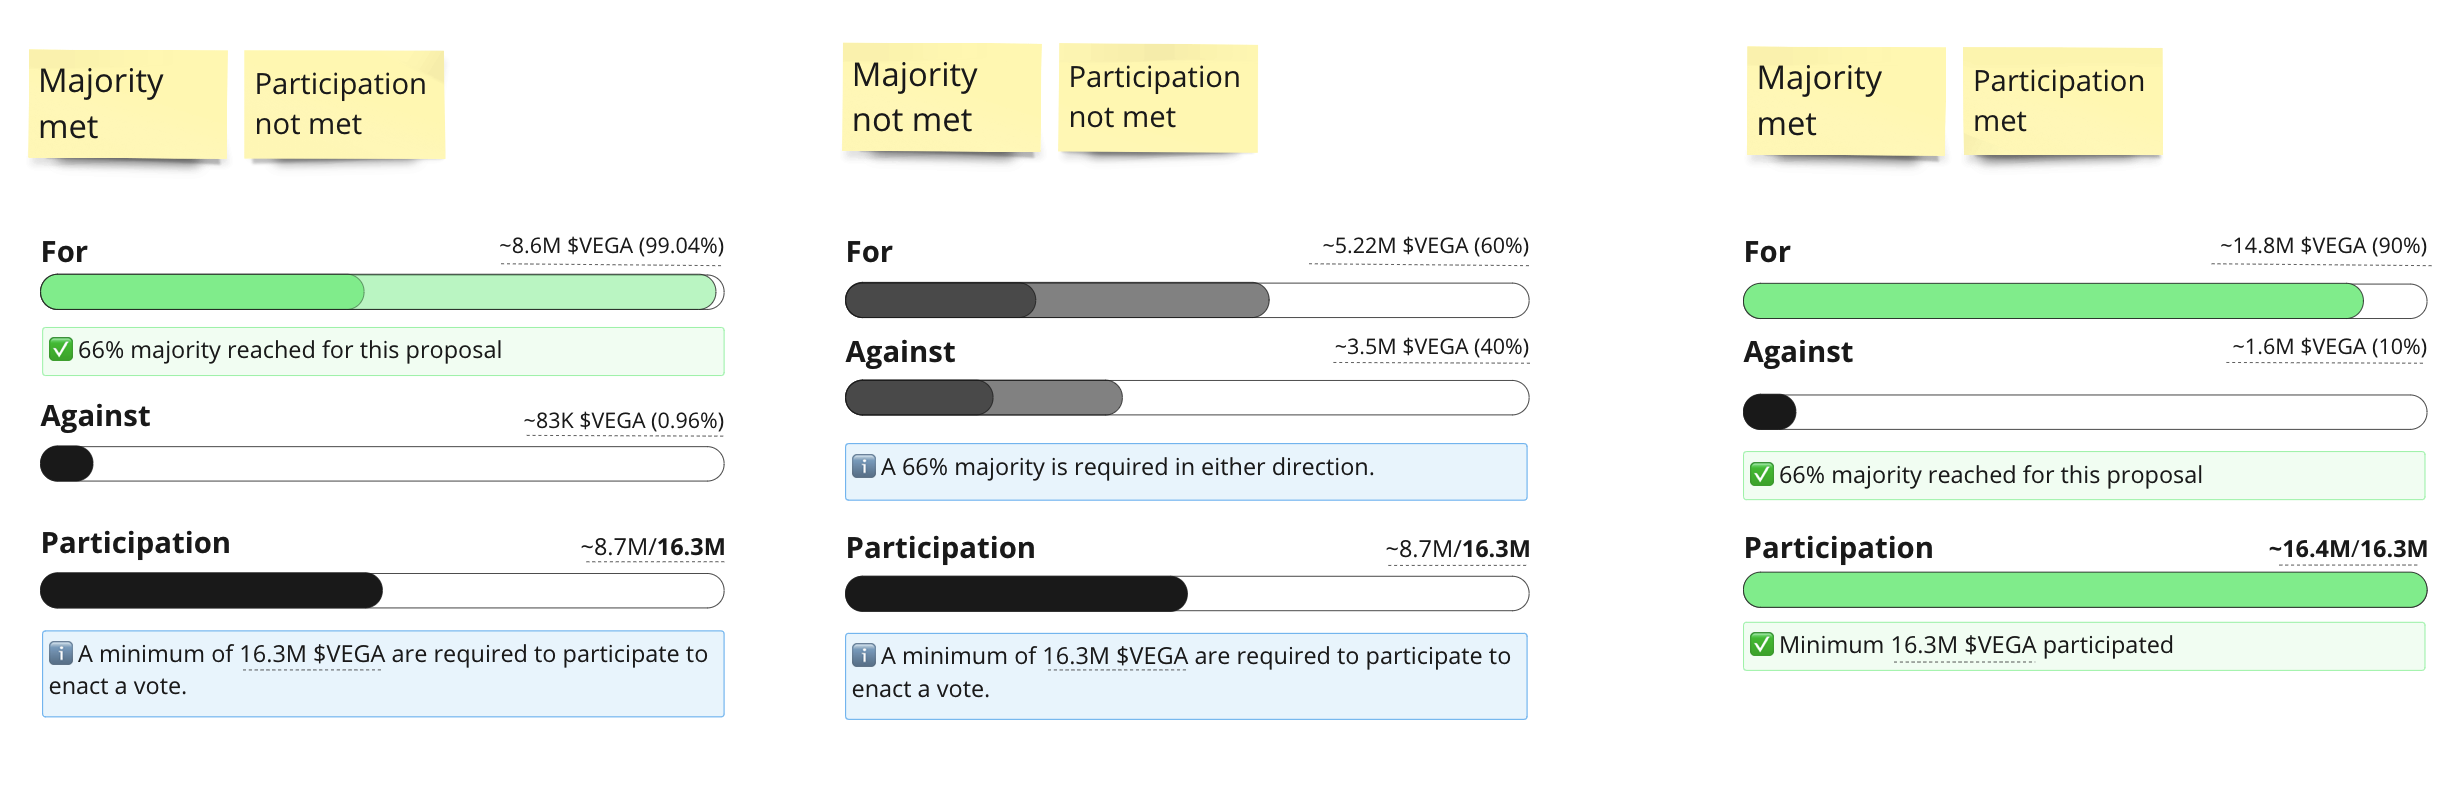Select the 'Against' label in middle panel
The image size is (2462, 794).
tap(900, 352)
